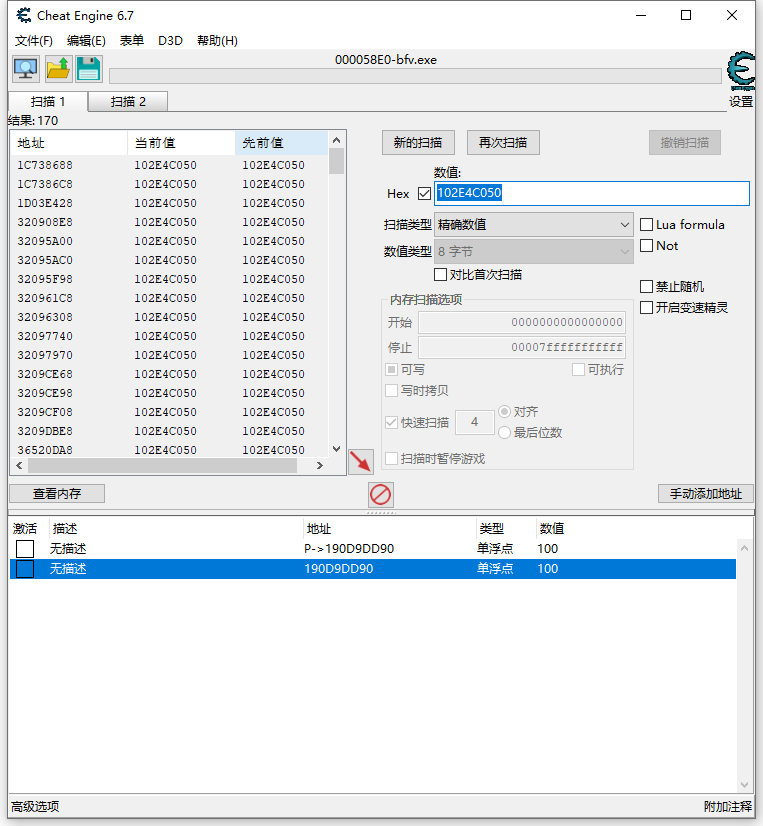Open the 表单 menu
Screen dimensions: 763x826
click(x=132, y=41)
